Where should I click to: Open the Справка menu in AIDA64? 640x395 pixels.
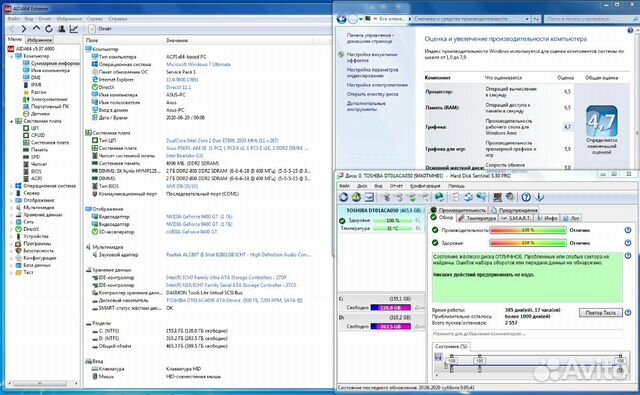click(x=118, y=19)
